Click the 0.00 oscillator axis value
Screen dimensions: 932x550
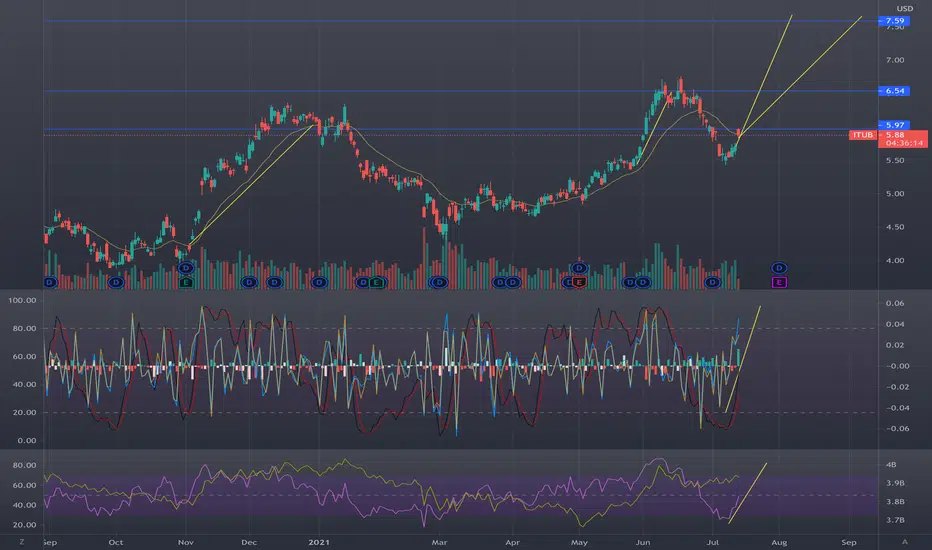(27, 441)
